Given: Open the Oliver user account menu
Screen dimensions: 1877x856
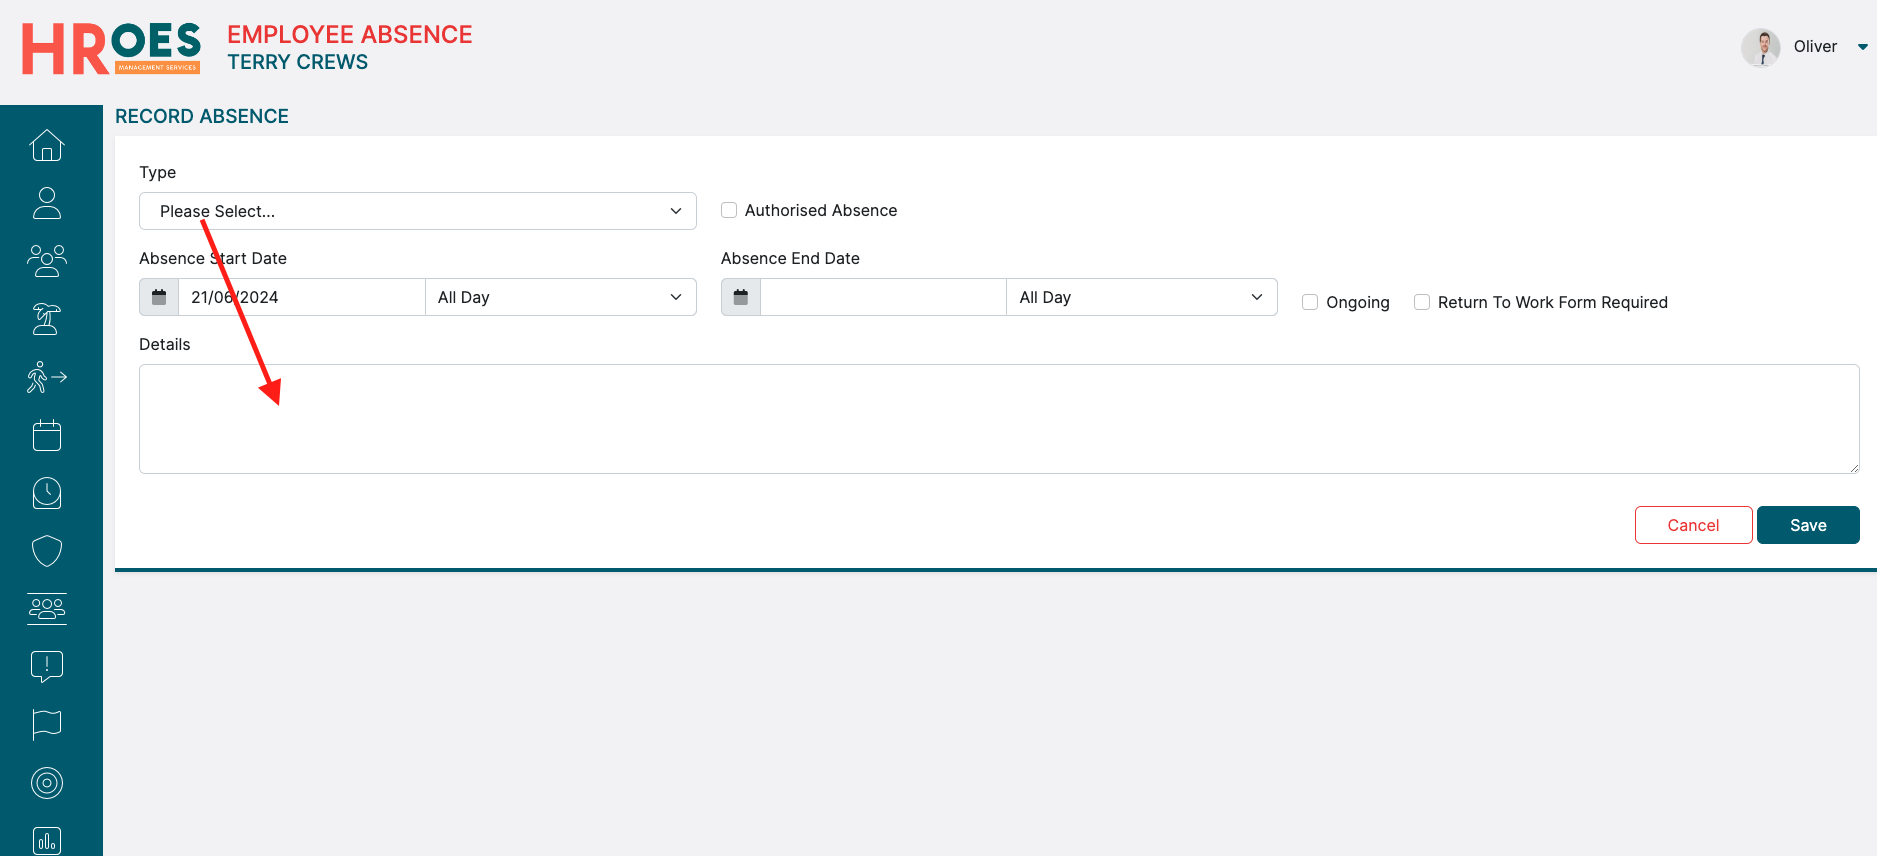Looking at the screenshot, I should (x=1812, y=47).
